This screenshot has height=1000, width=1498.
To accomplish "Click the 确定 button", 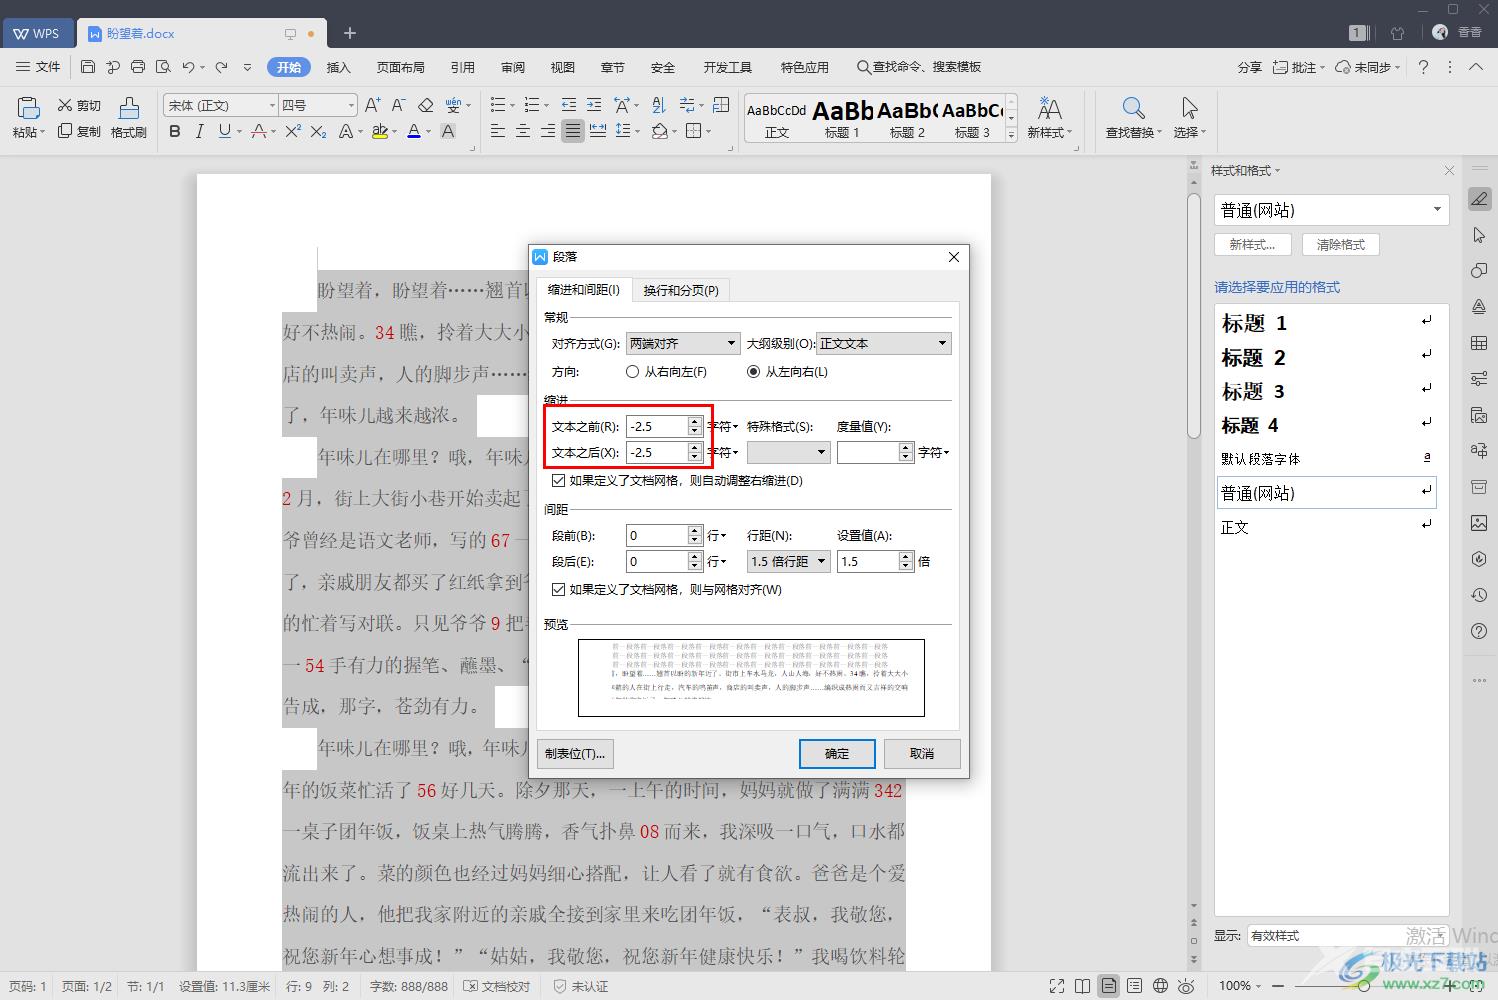I will [x=837, y=754].
